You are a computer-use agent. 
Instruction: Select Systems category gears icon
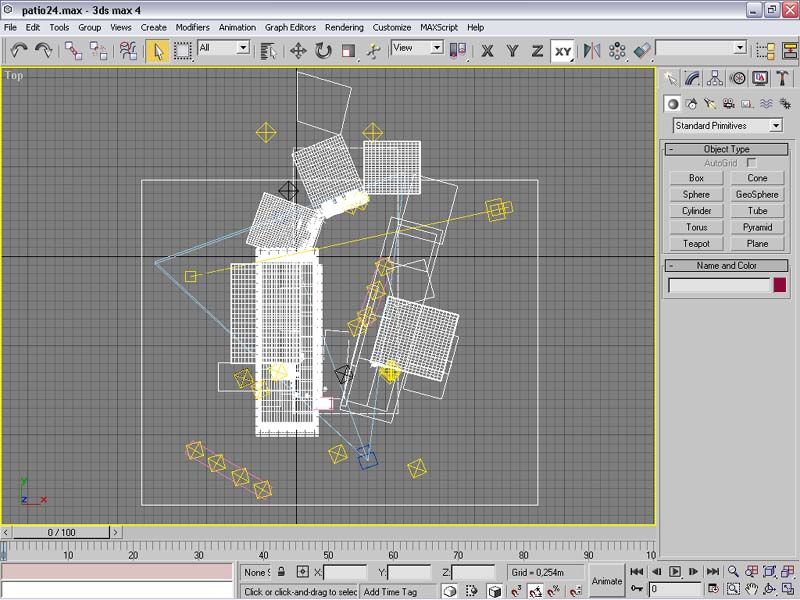785,104
